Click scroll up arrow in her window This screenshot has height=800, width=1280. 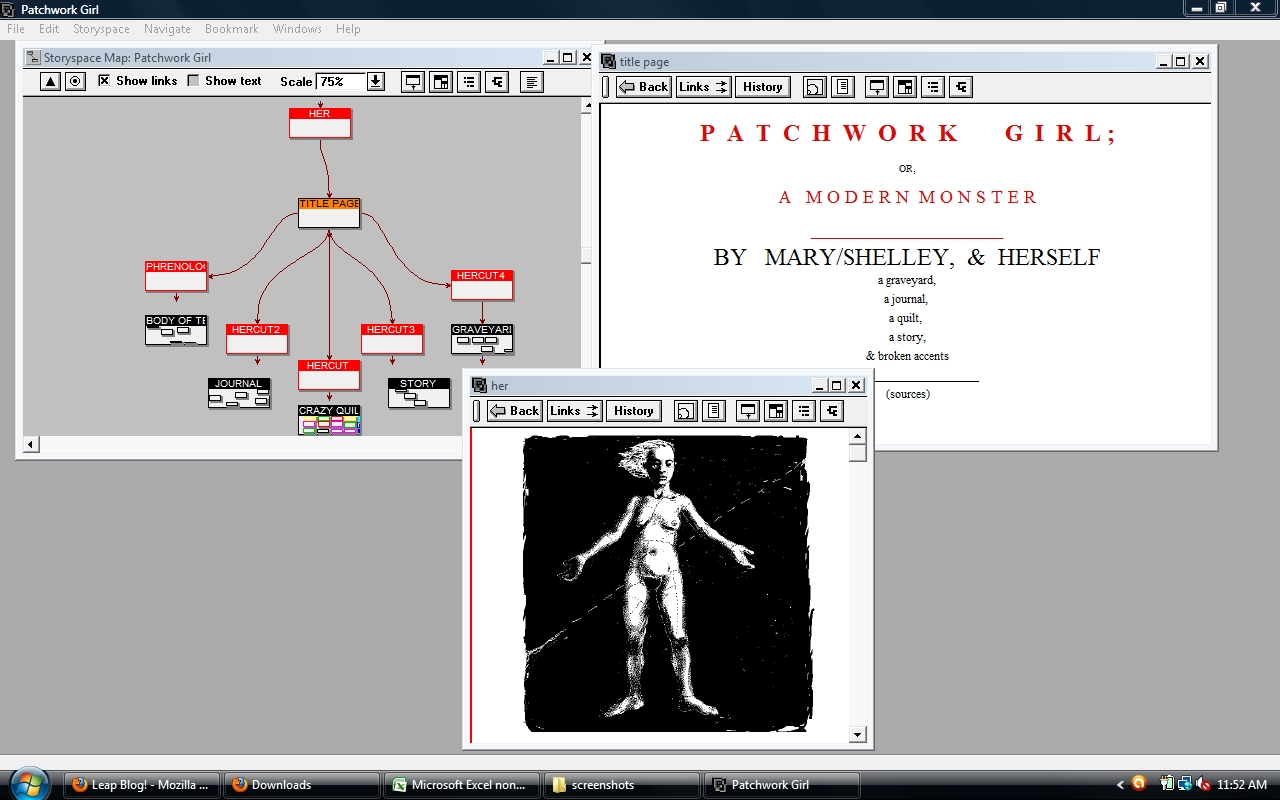[857, 436]
